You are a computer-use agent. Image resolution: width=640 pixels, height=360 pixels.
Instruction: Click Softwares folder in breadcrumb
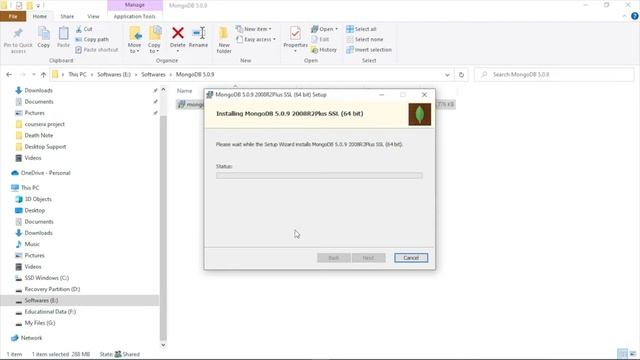(153, 75)
